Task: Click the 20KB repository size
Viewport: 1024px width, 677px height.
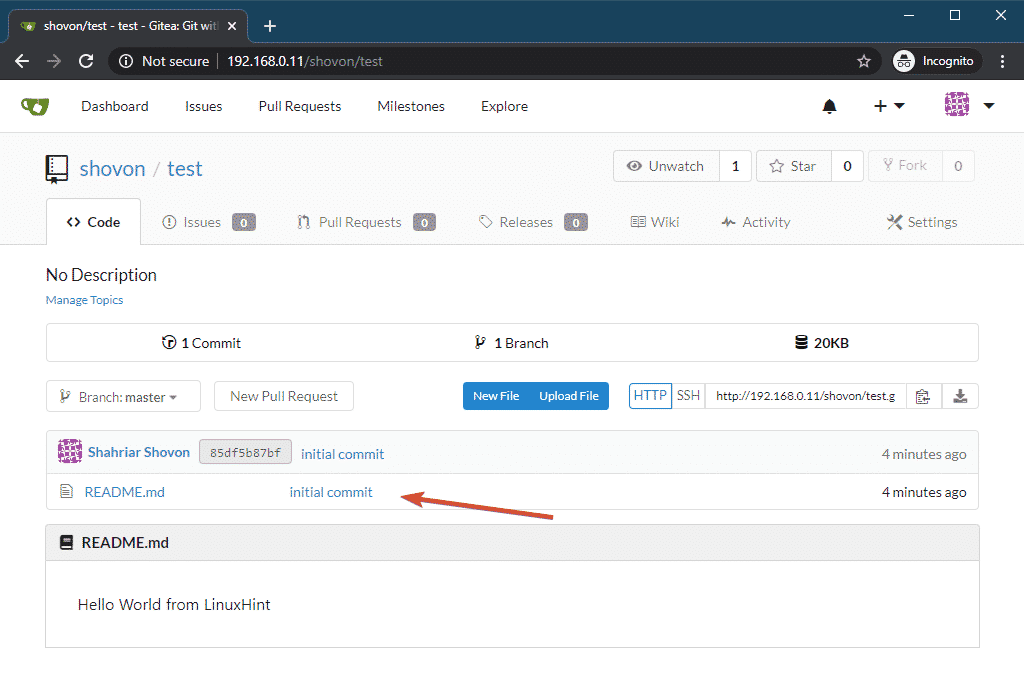Action: tap(822, 343)
